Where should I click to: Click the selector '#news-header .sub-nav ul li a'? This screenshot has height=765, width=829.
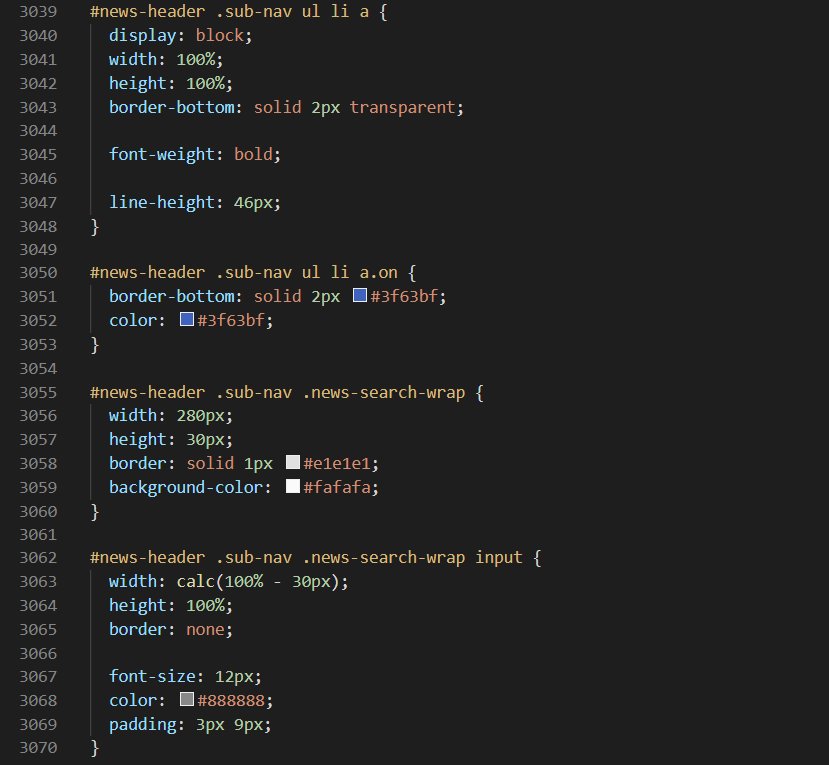pos(229,12)
